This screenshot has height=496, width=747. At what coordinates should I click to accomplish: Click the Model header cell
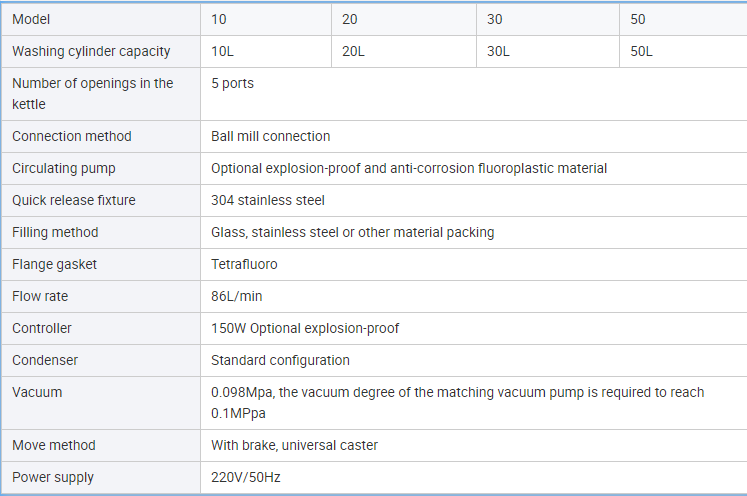point(31,20)
